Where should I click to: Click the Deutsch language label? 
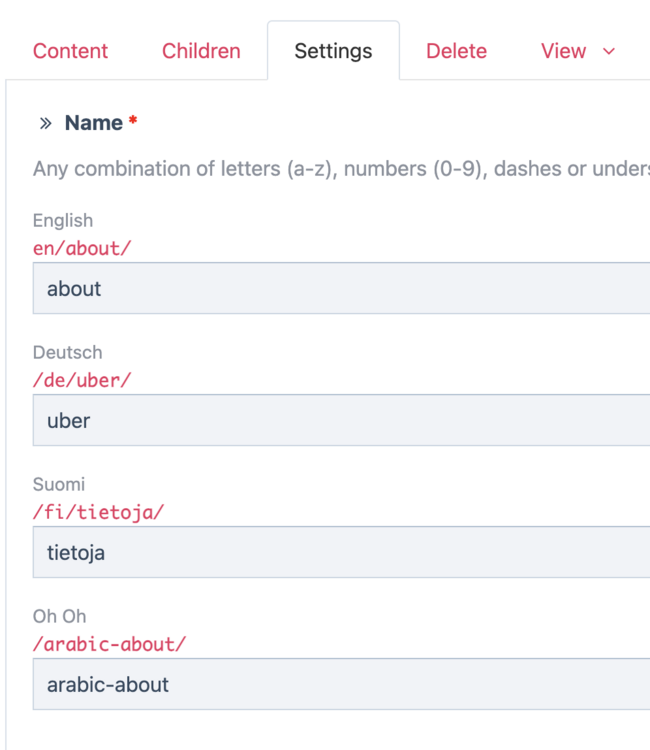click(x=67, y=352)
